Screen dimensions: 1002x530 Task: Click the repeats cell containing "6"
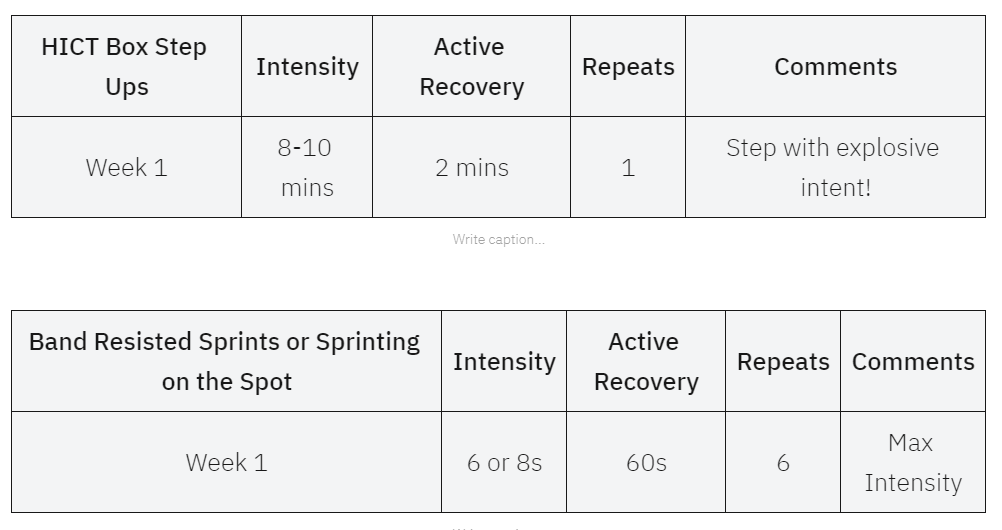pos(783,463)
